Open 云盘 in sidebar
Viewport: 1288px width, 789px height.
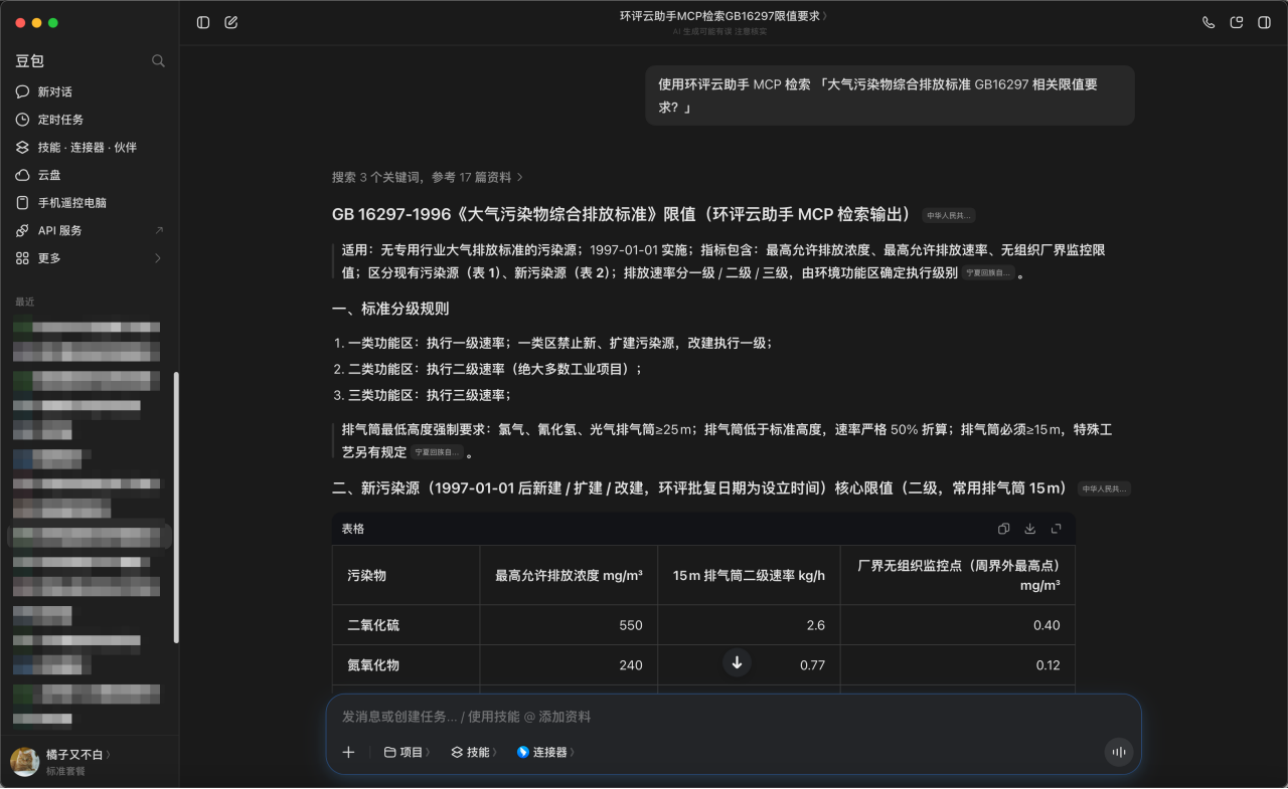click(89, 175)
